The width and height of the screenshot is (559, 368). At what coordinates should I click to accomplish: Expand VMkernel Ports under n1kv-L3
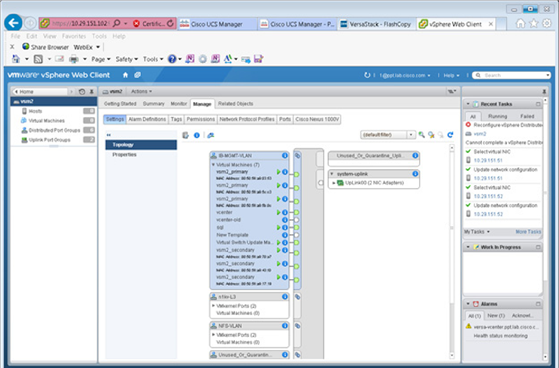click(213, 306)
